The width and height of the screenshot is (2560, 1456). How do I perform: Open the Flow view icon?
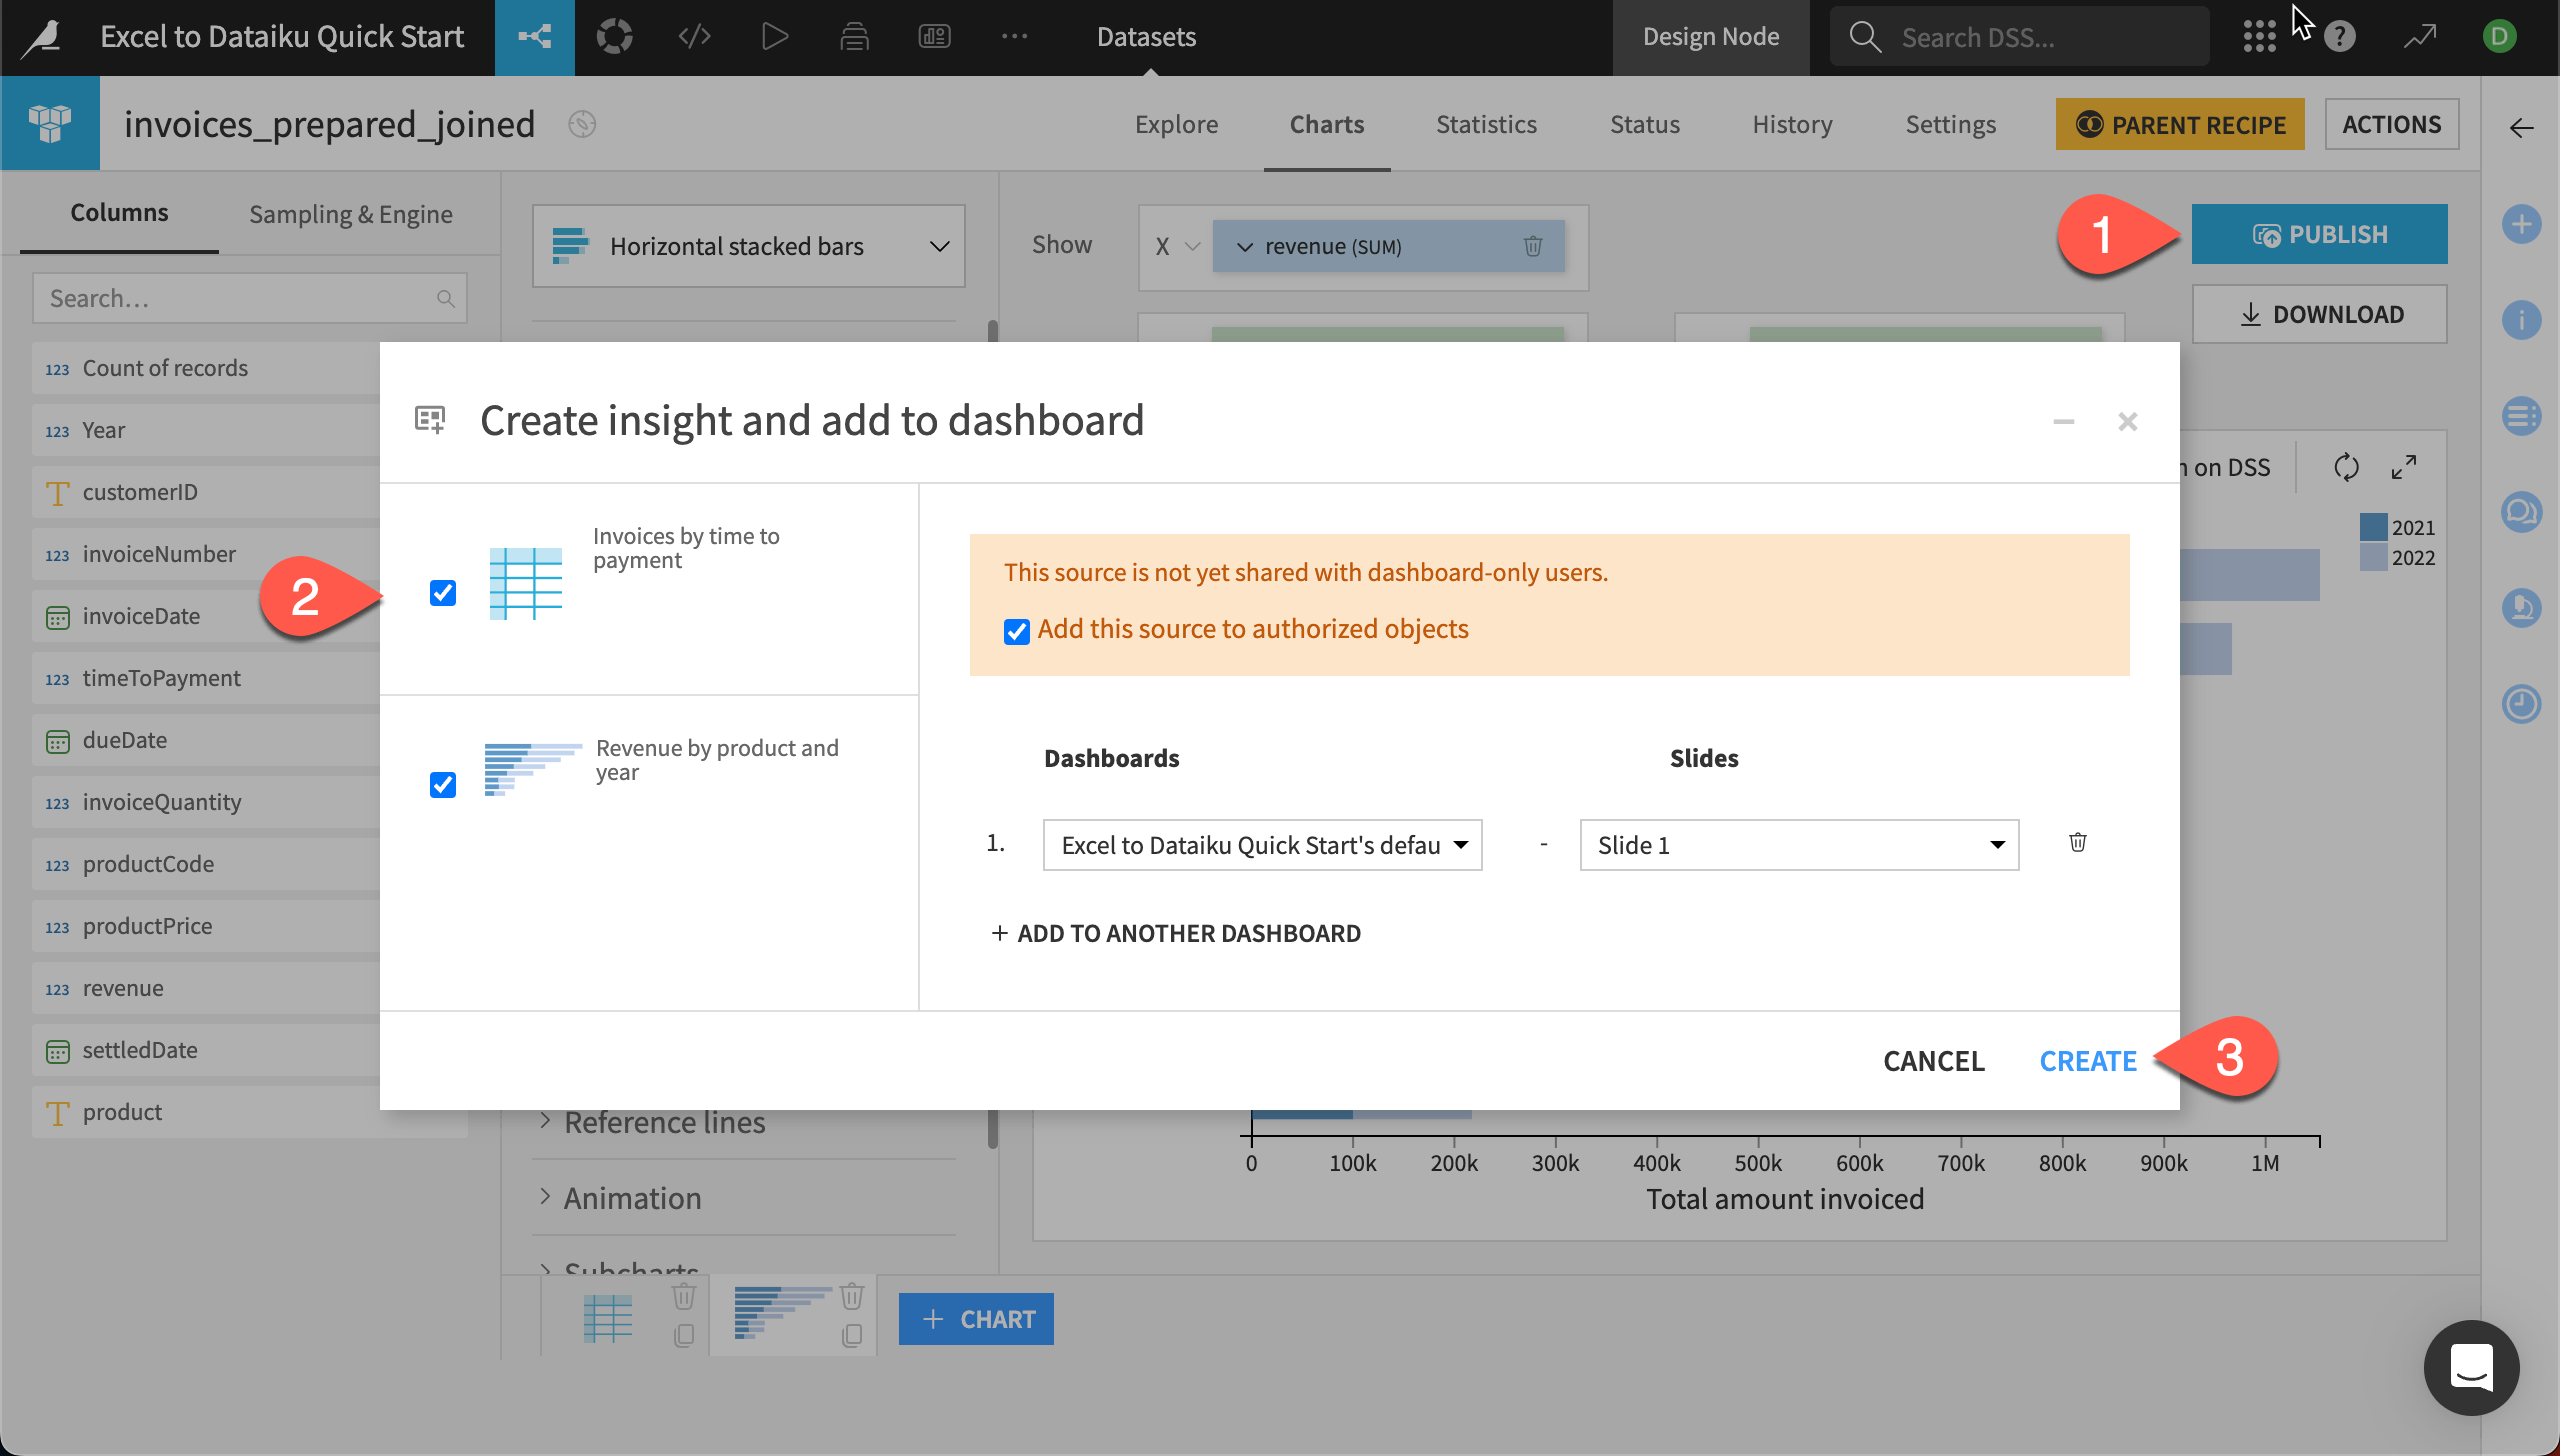tap(534, 36)
